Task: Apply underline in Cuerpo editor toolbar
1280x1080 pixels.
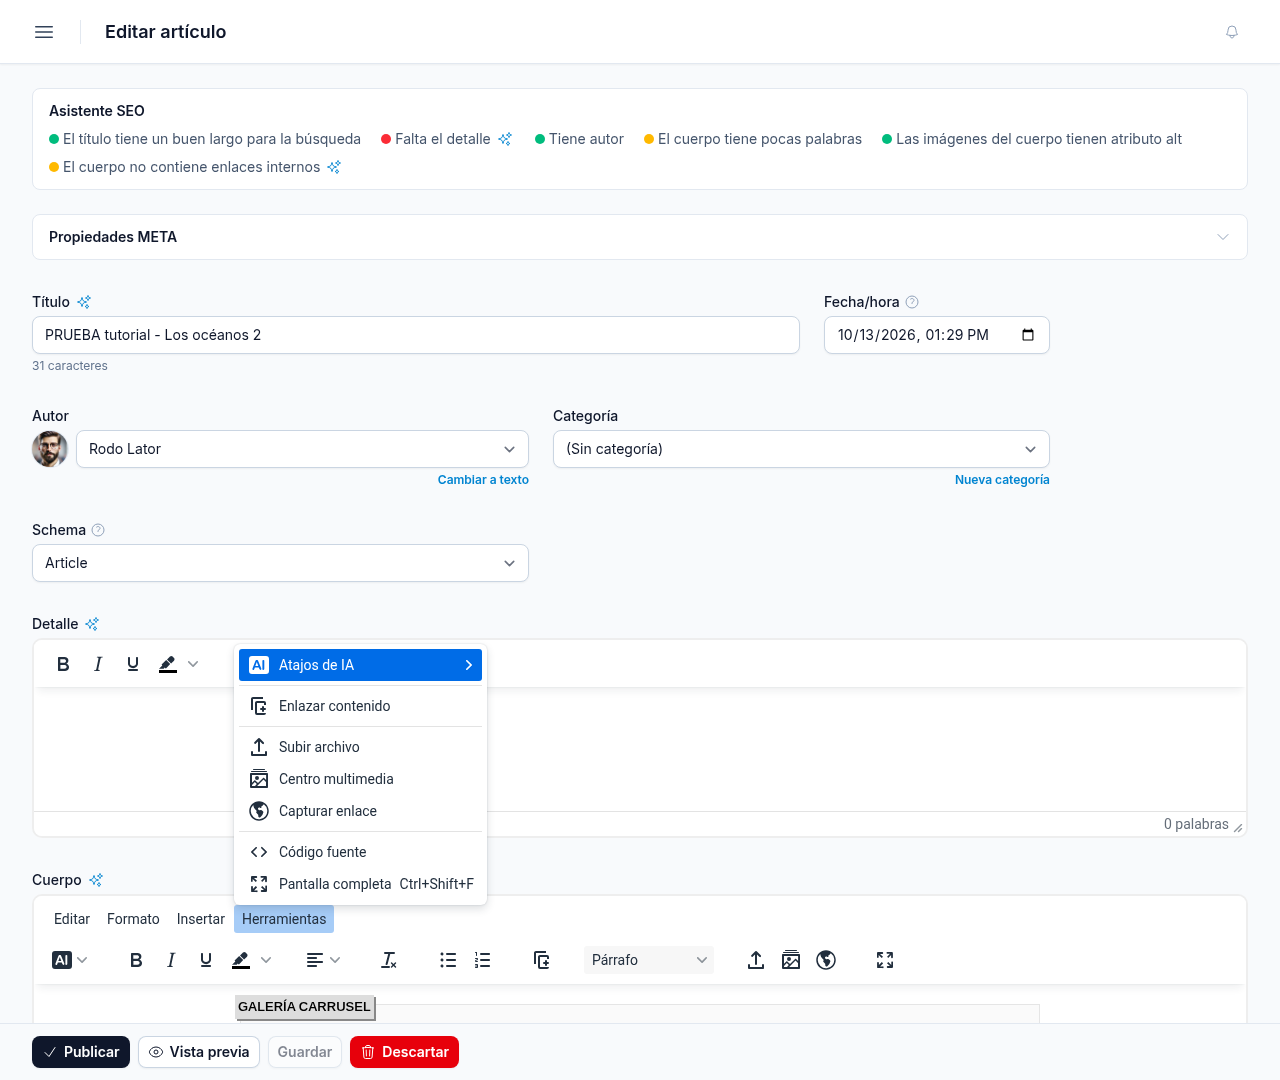Action: pyautogui.click(x=206, y=960)
